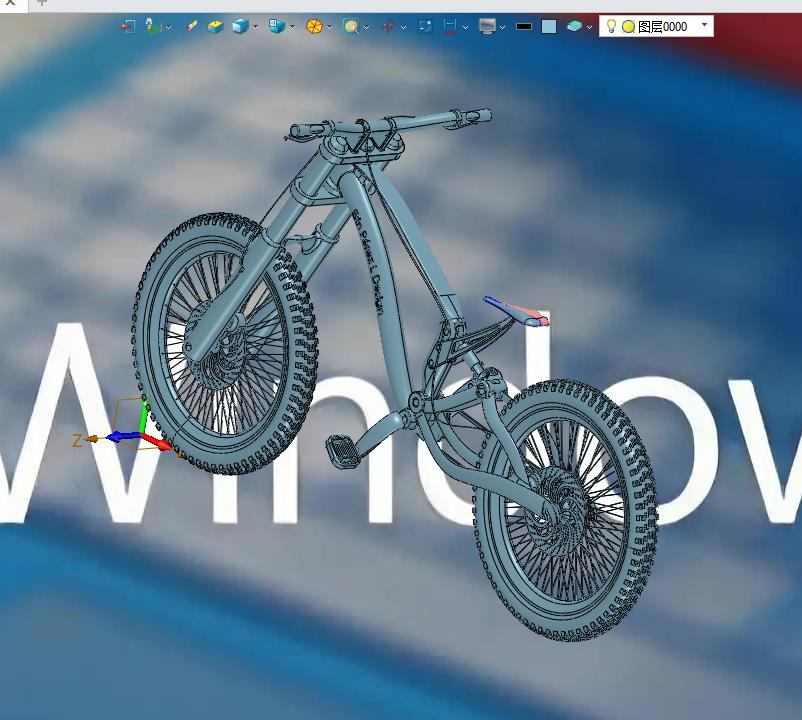Click the orange wheel render icon
The width and height of the screenshot is (802, 720).
(x=314, y=26)
